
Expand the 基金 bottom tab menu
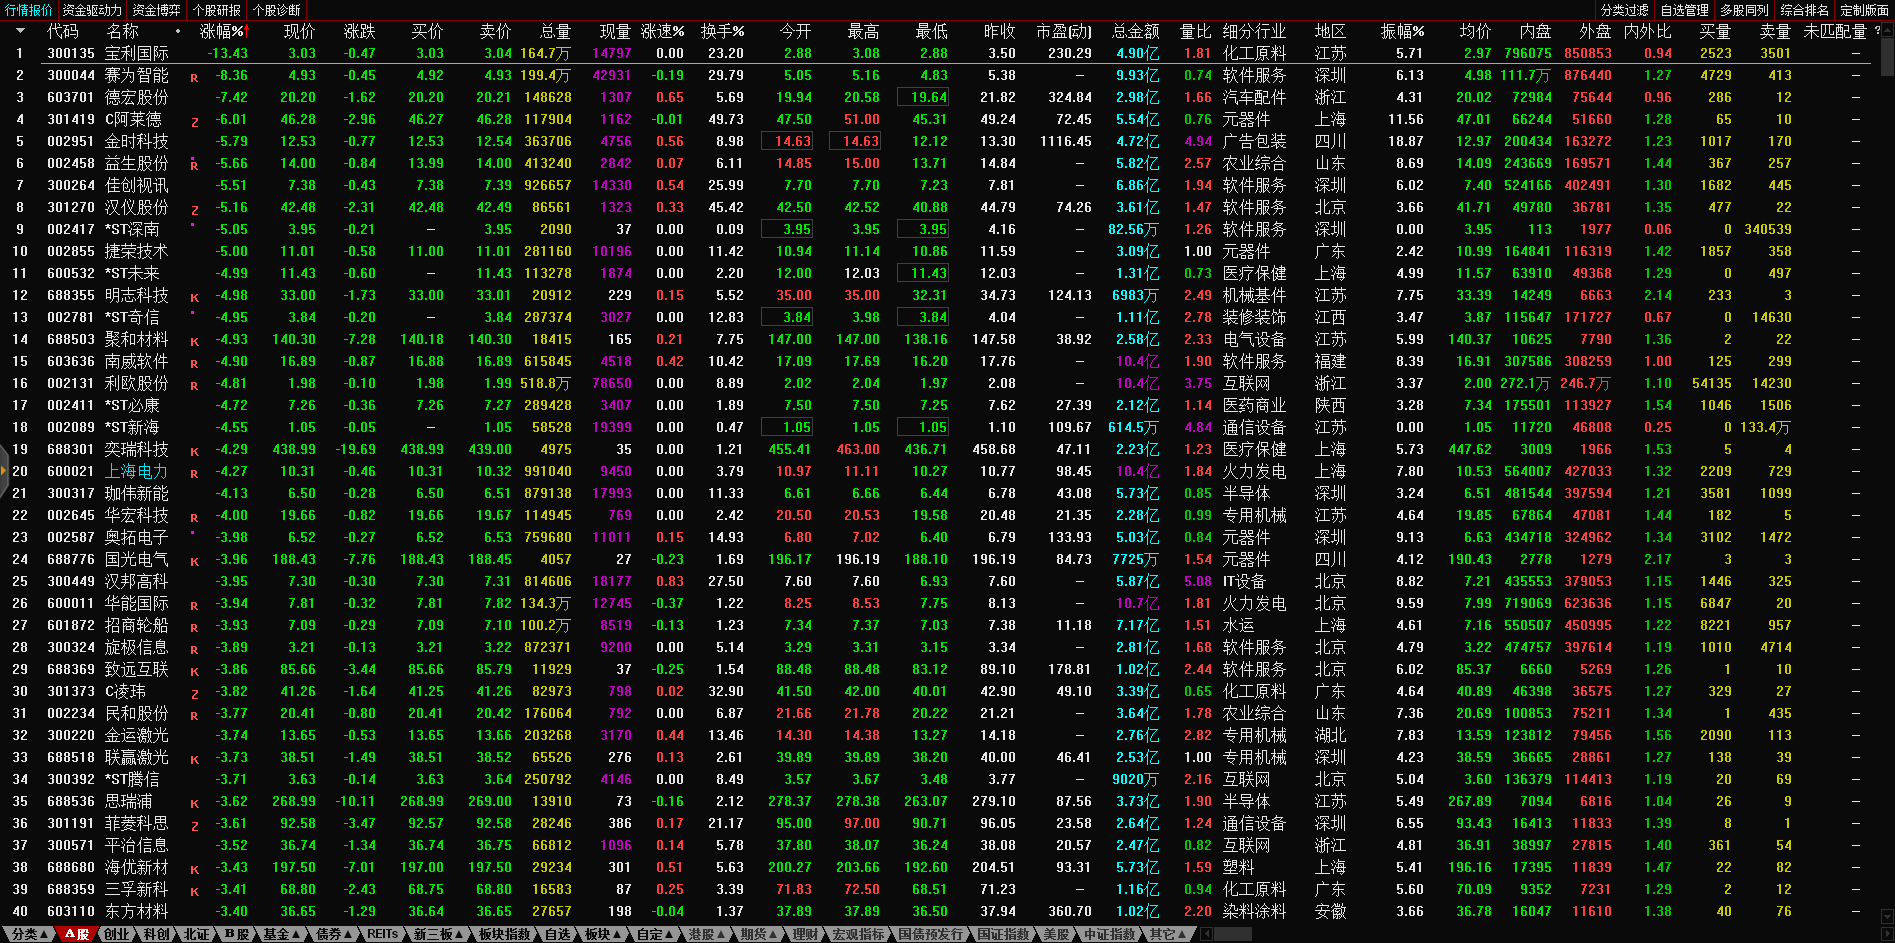(281, 934)
